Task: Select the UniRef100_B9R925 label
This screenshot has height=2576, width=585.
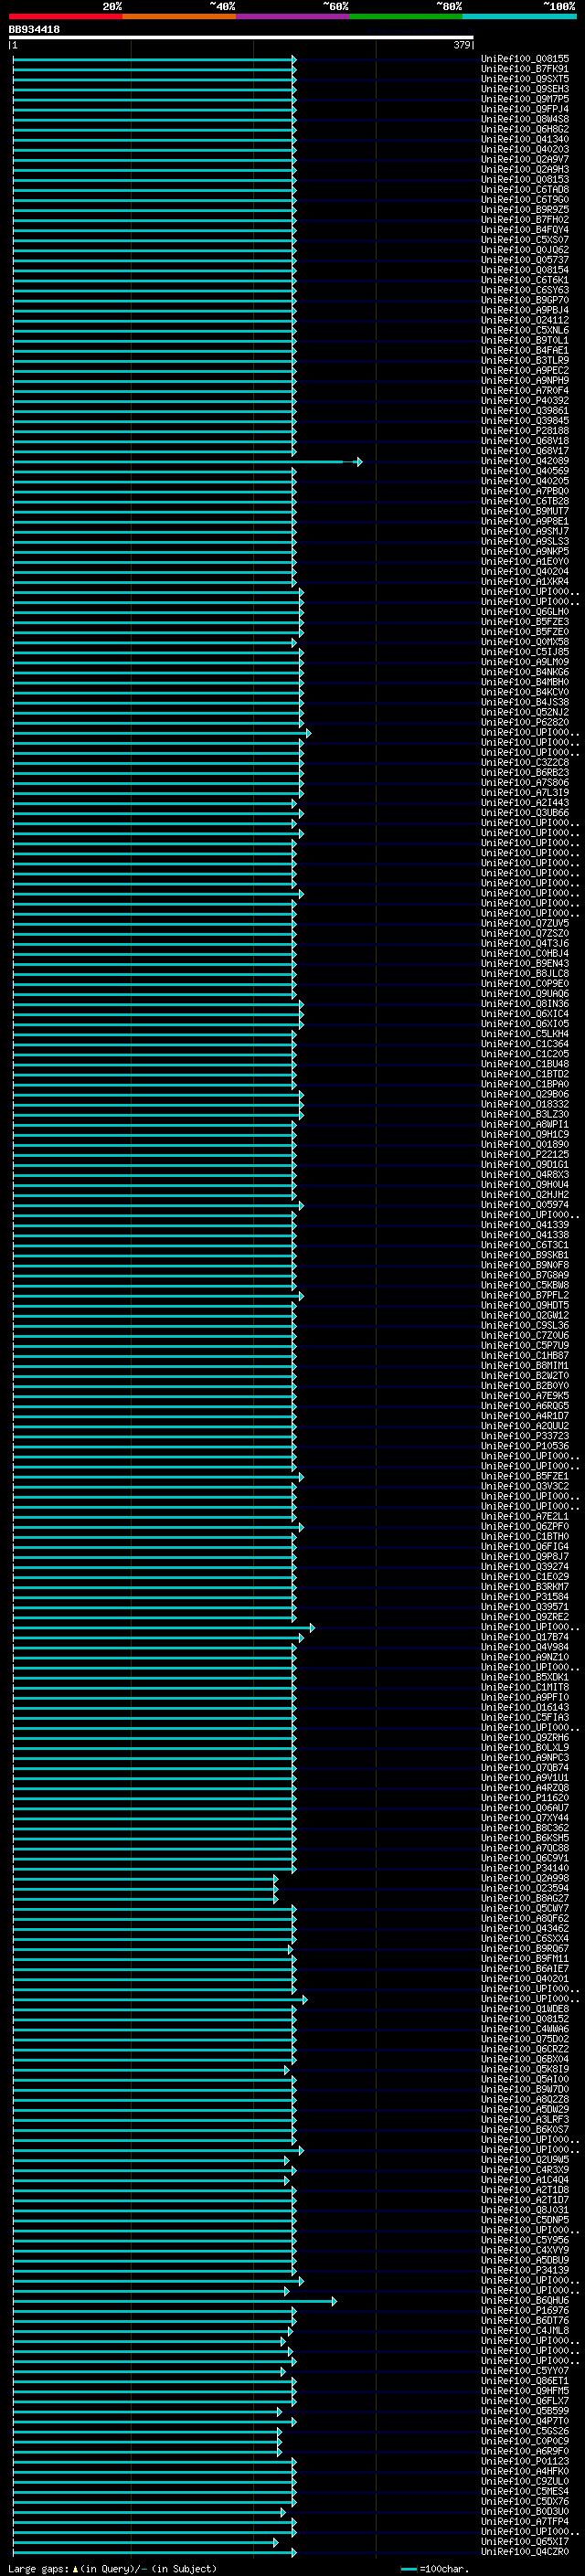Action: [525, 209]
